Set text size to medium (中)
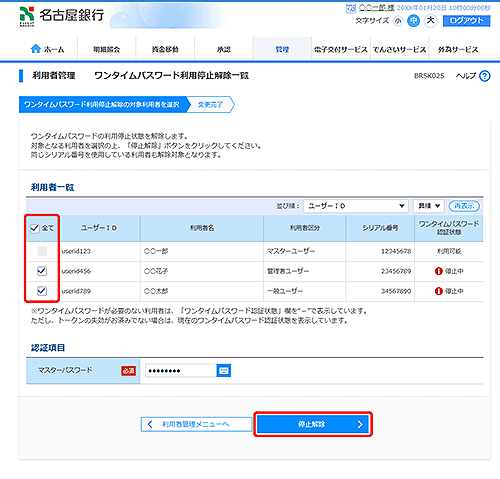The width and height of the screenshot is (500, 479). tap(413, 21)
